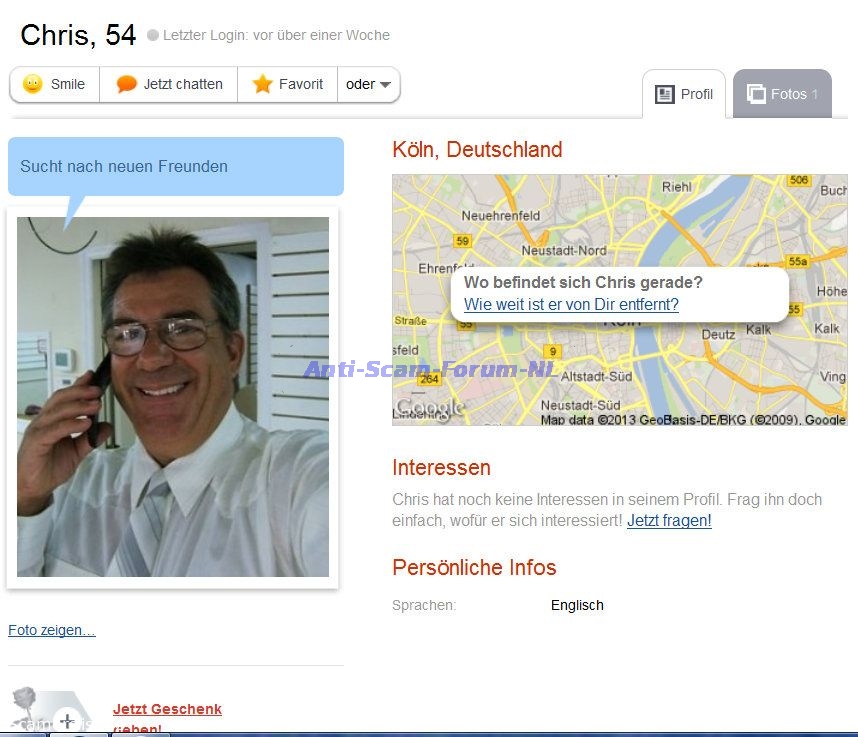
Task: Follow the Wie weit ist er von Dir entfernt link
Action: click(571, 305)
